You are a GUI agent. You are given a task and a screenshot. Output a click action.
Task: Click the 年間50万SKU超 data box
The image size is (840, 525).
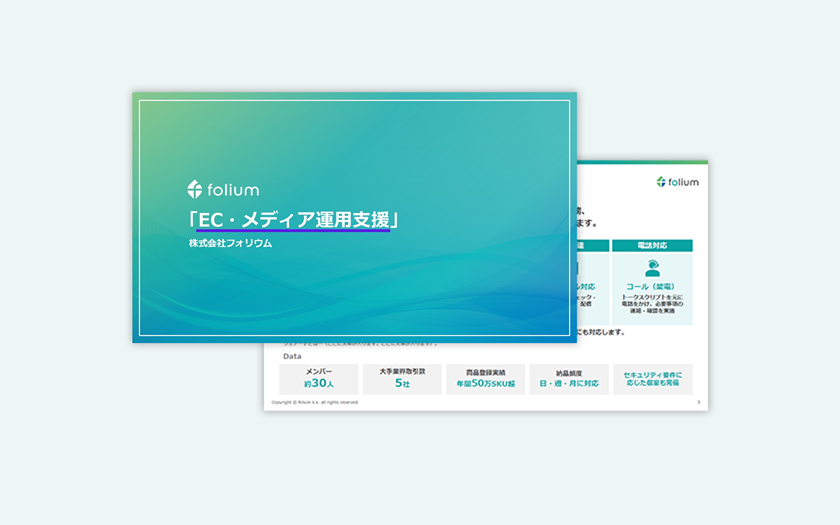485,379
